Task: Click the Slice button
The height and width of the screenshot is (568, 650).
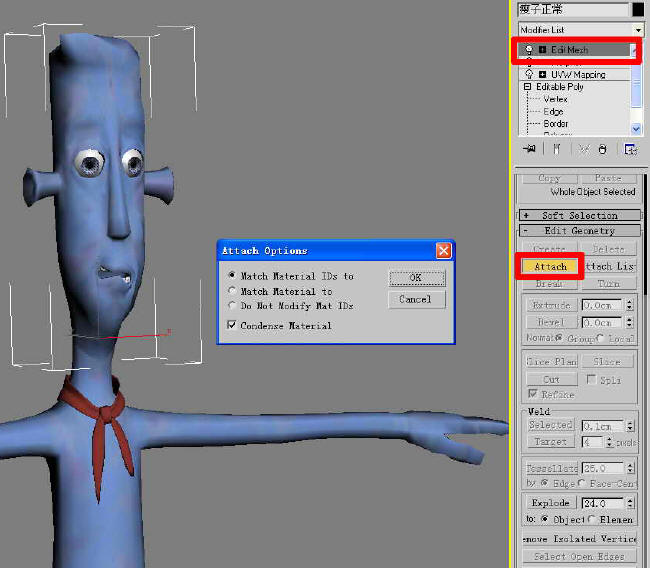Action: (607, 362)
